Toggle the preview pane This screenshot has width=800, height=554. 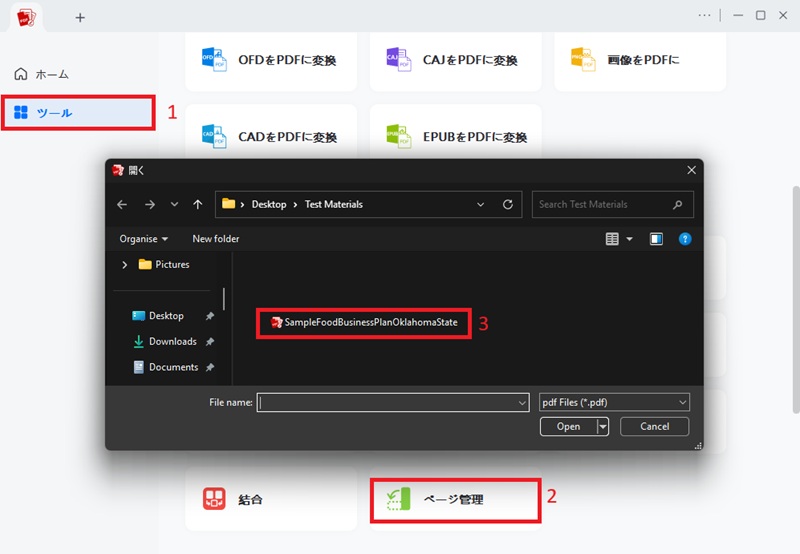click(656, 239)
